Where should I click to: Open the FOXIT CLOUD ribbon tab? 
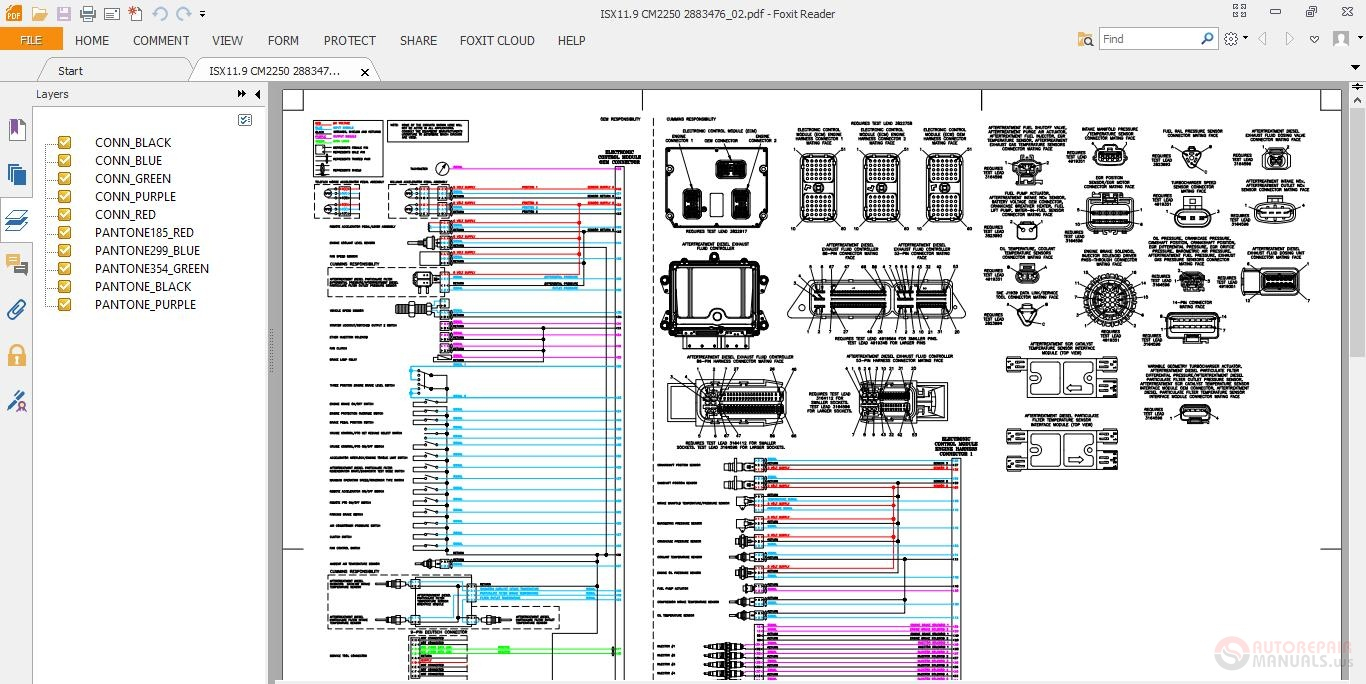[x=497, y=41]
